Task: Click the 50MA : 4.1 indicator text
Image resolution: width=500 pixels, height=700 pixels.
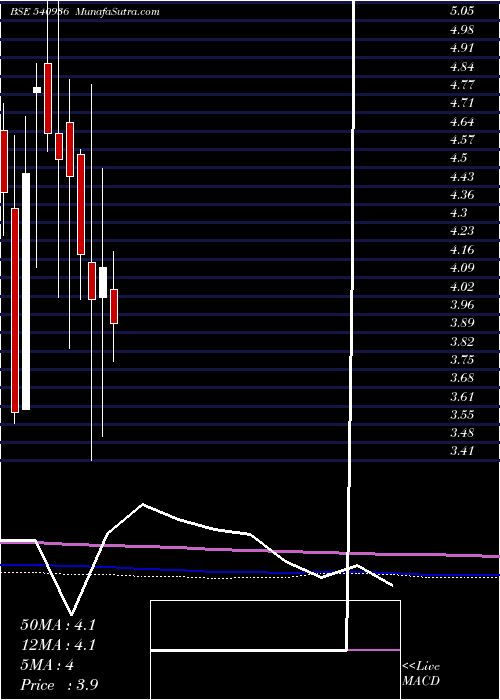Action: [x=58, y=625]
